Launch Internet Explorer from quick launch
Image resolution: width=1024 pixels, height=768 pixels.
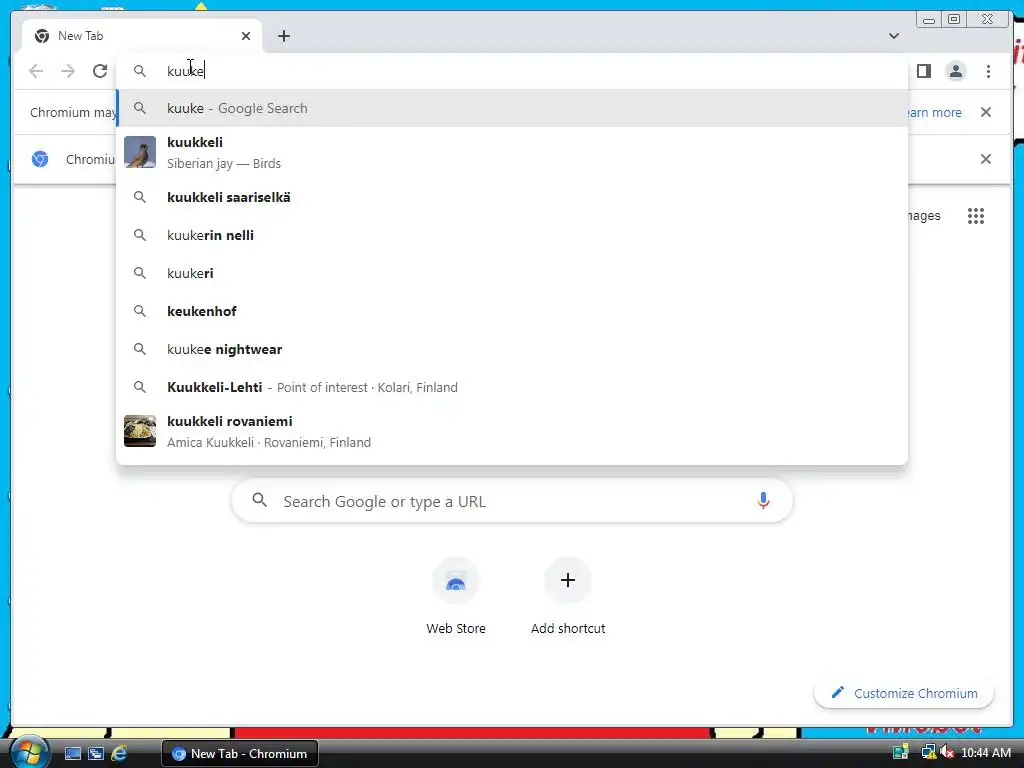pyautogui.click(x=119, y=754)
